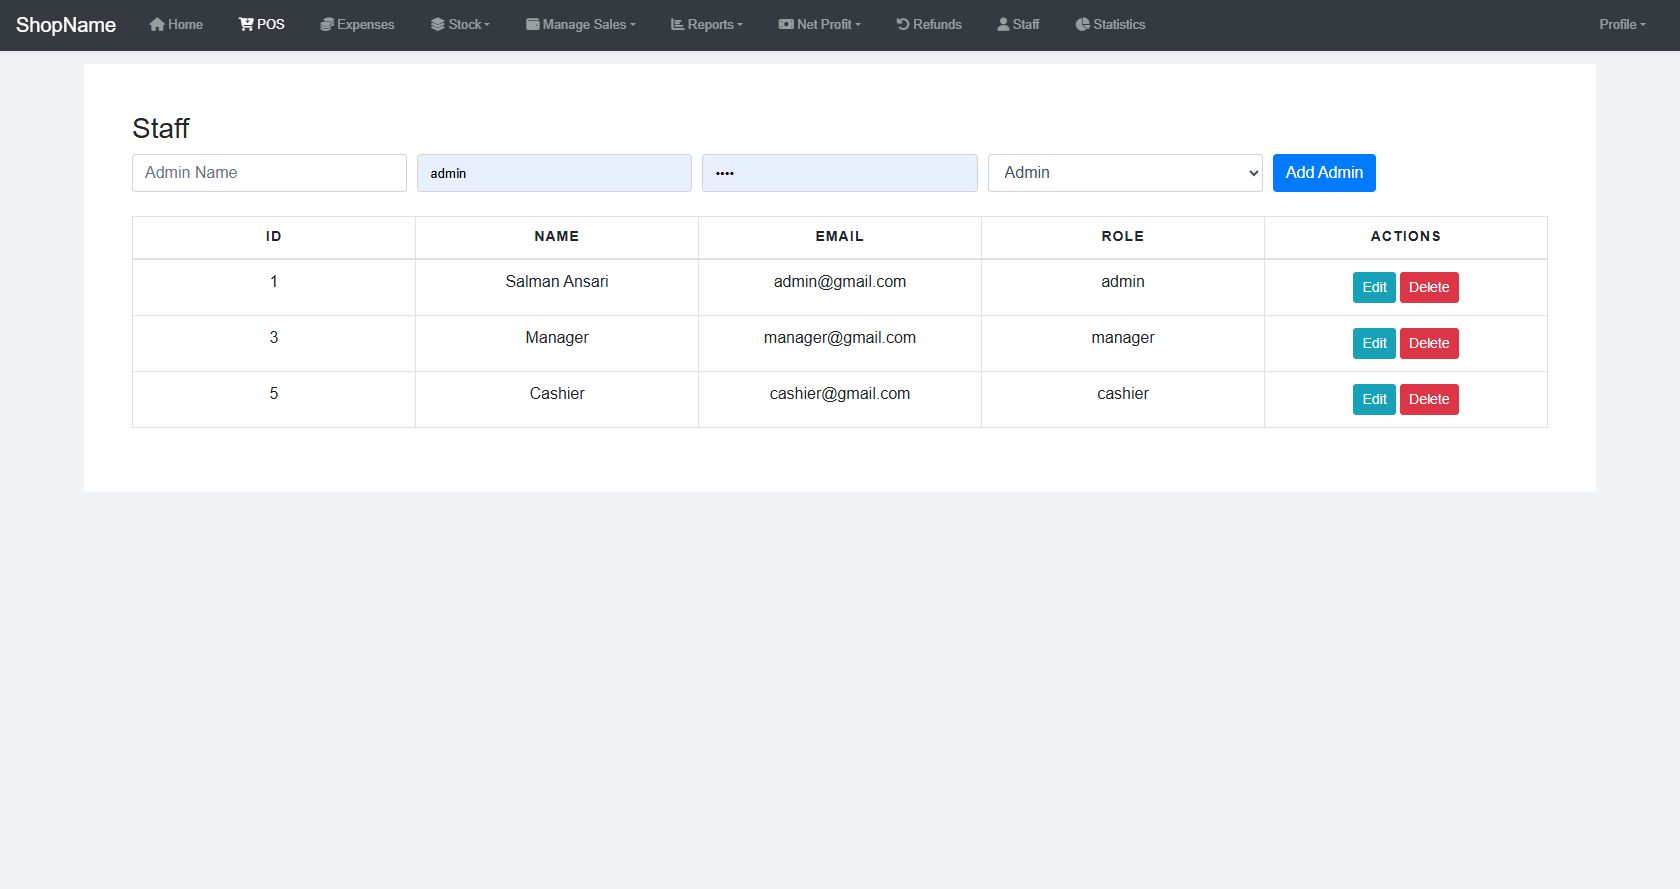Image resolution: width=1680 pixels, height=889 pixels.
Task: Click the Staff person icon
Action: point(1003,24)
